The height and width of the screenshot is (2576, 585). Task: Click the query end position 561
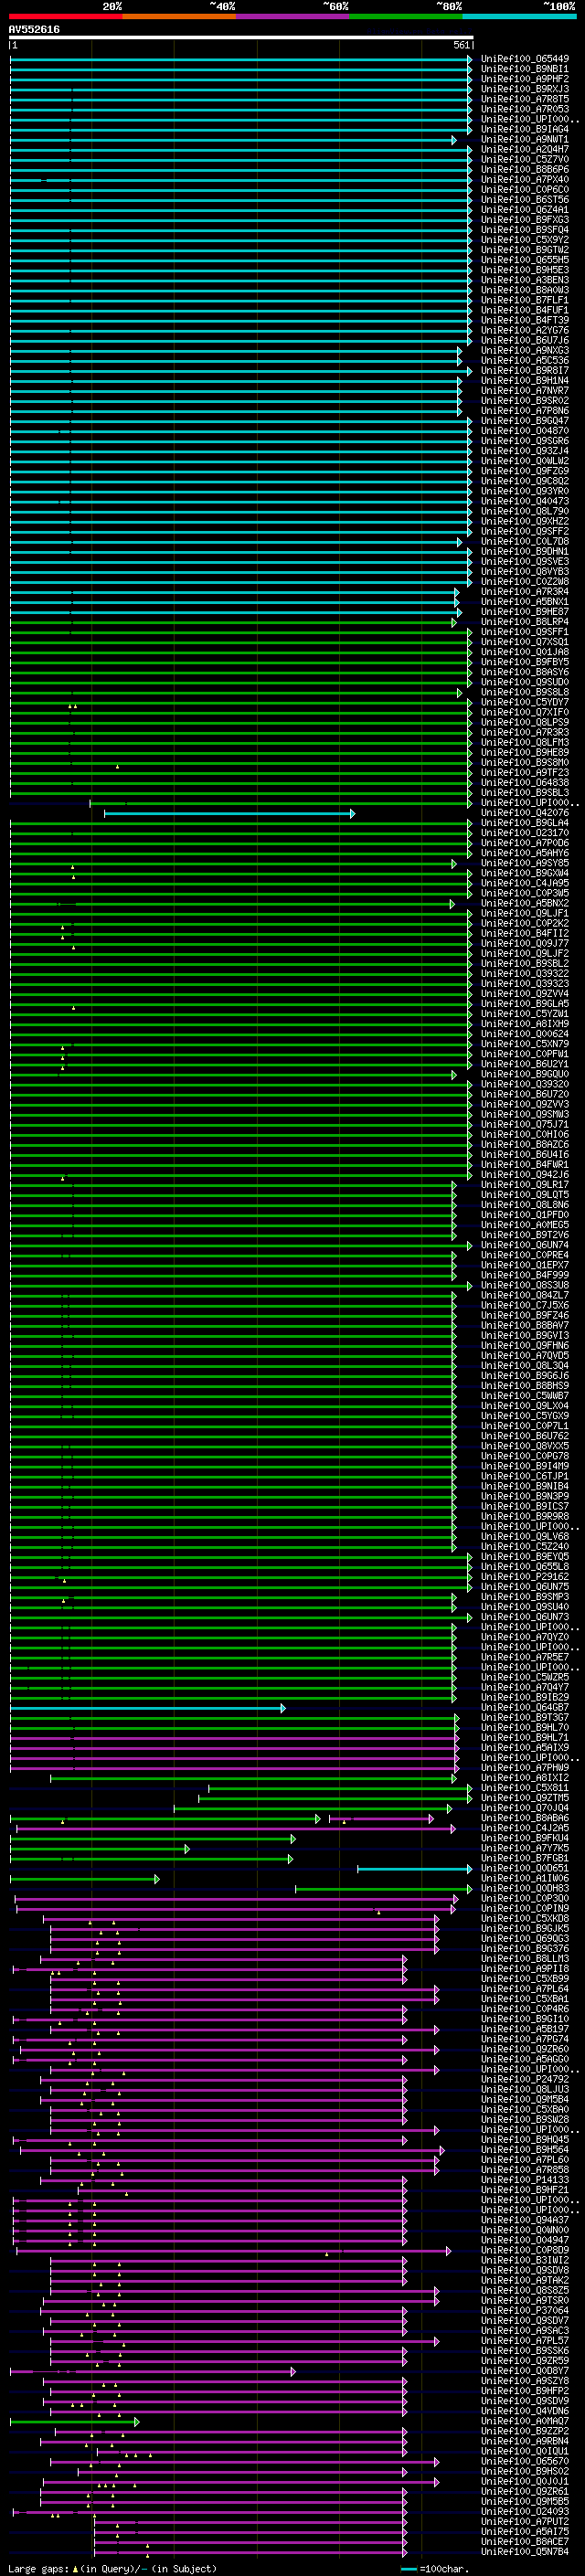[461, 46]
